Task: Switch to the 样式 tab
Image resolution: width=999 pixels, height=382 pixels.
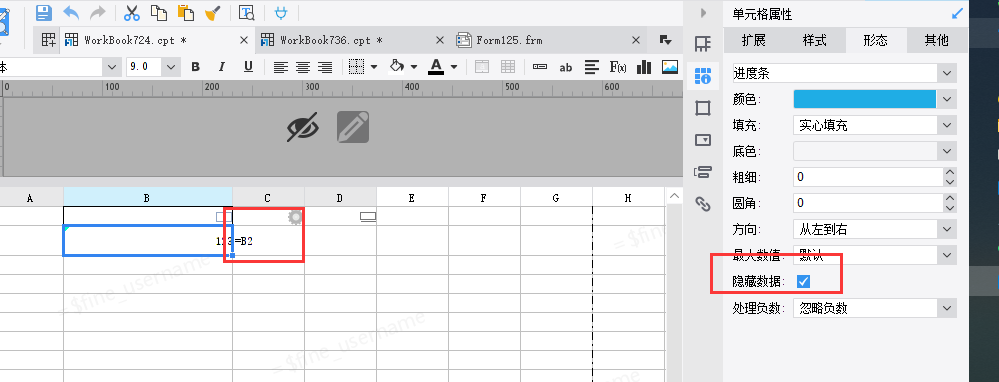Action: [815, 40]
